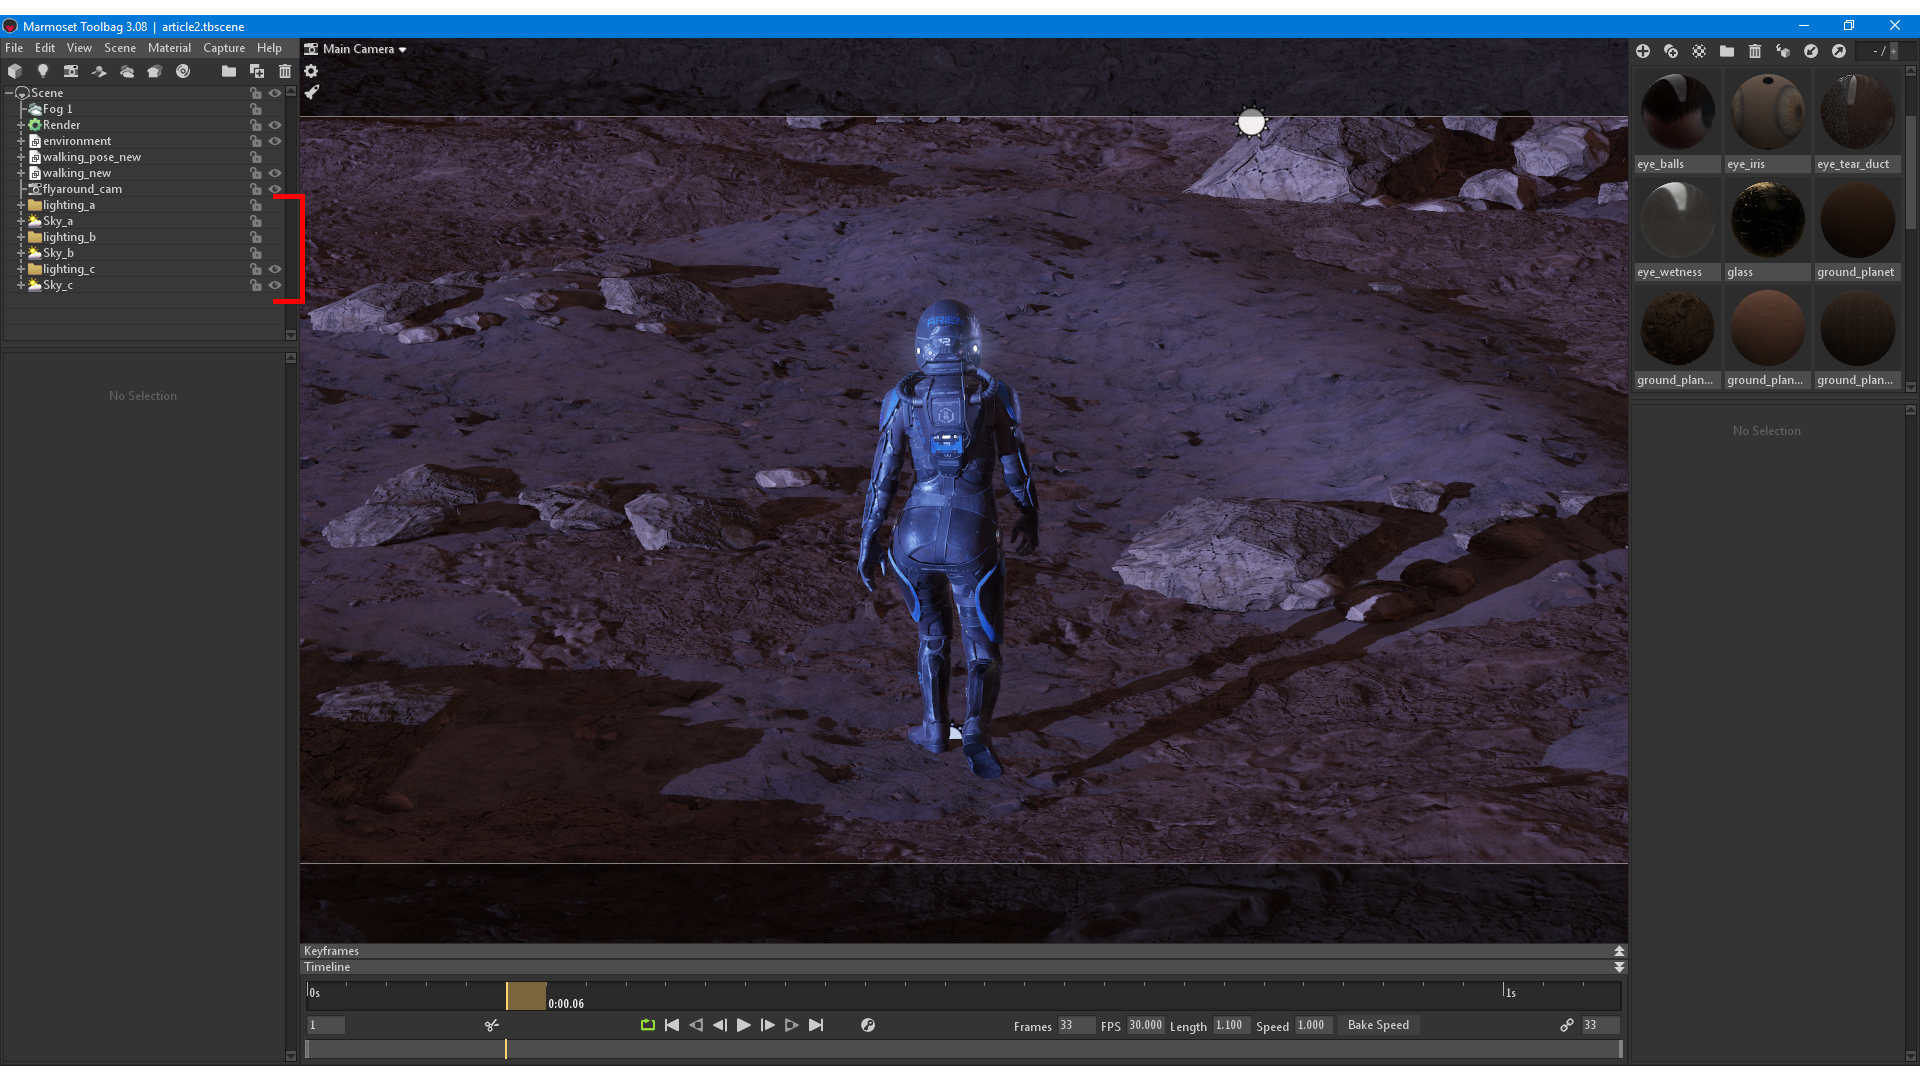Open the Main Camera dropdown
The height and width of the screenshot is (1080, 1920).
click(356, 49)
